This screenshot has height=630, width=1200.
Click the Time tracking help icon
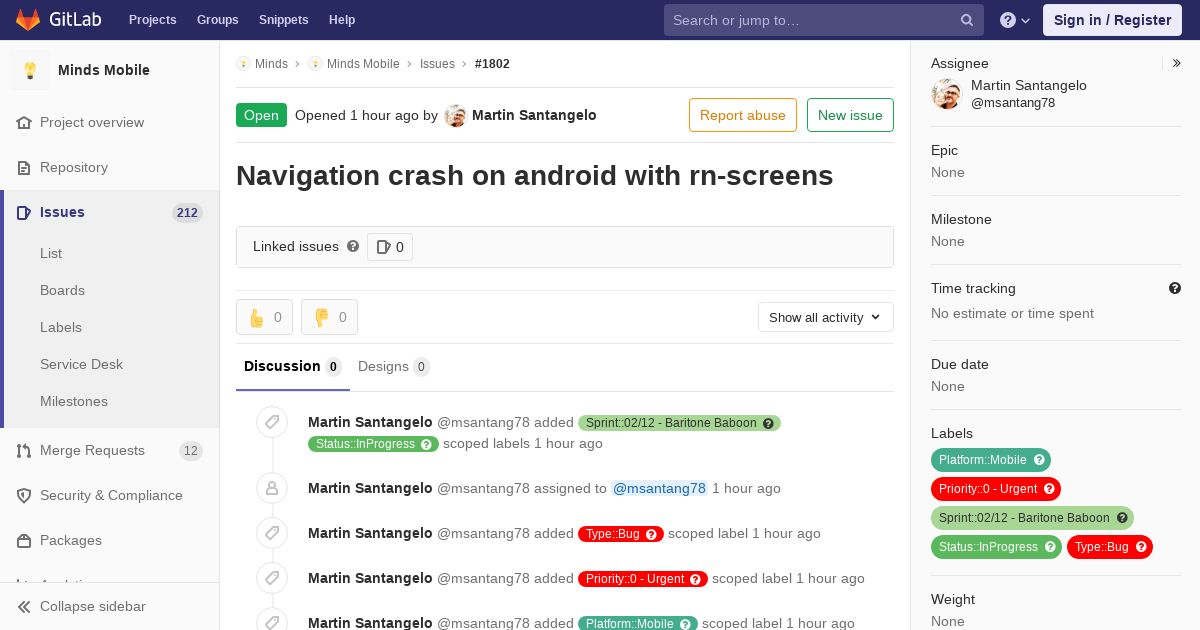1175,288
